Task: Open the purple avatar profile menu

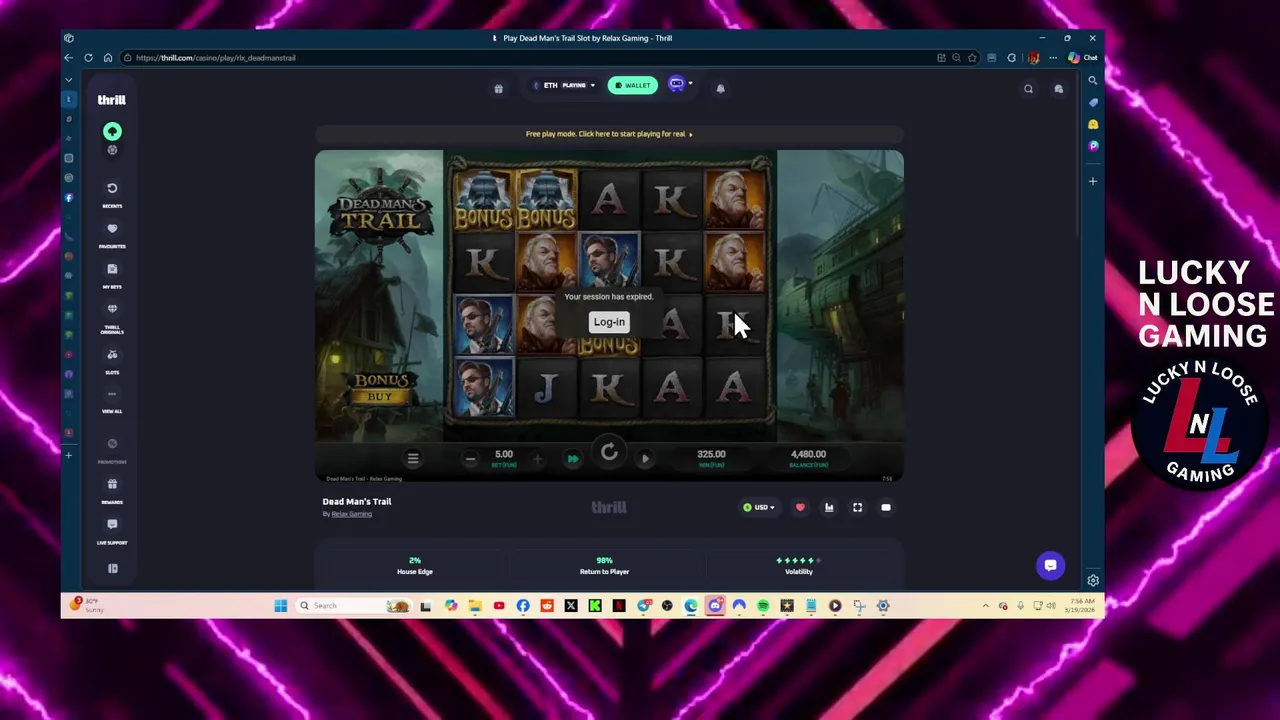Action: [679, 84]
